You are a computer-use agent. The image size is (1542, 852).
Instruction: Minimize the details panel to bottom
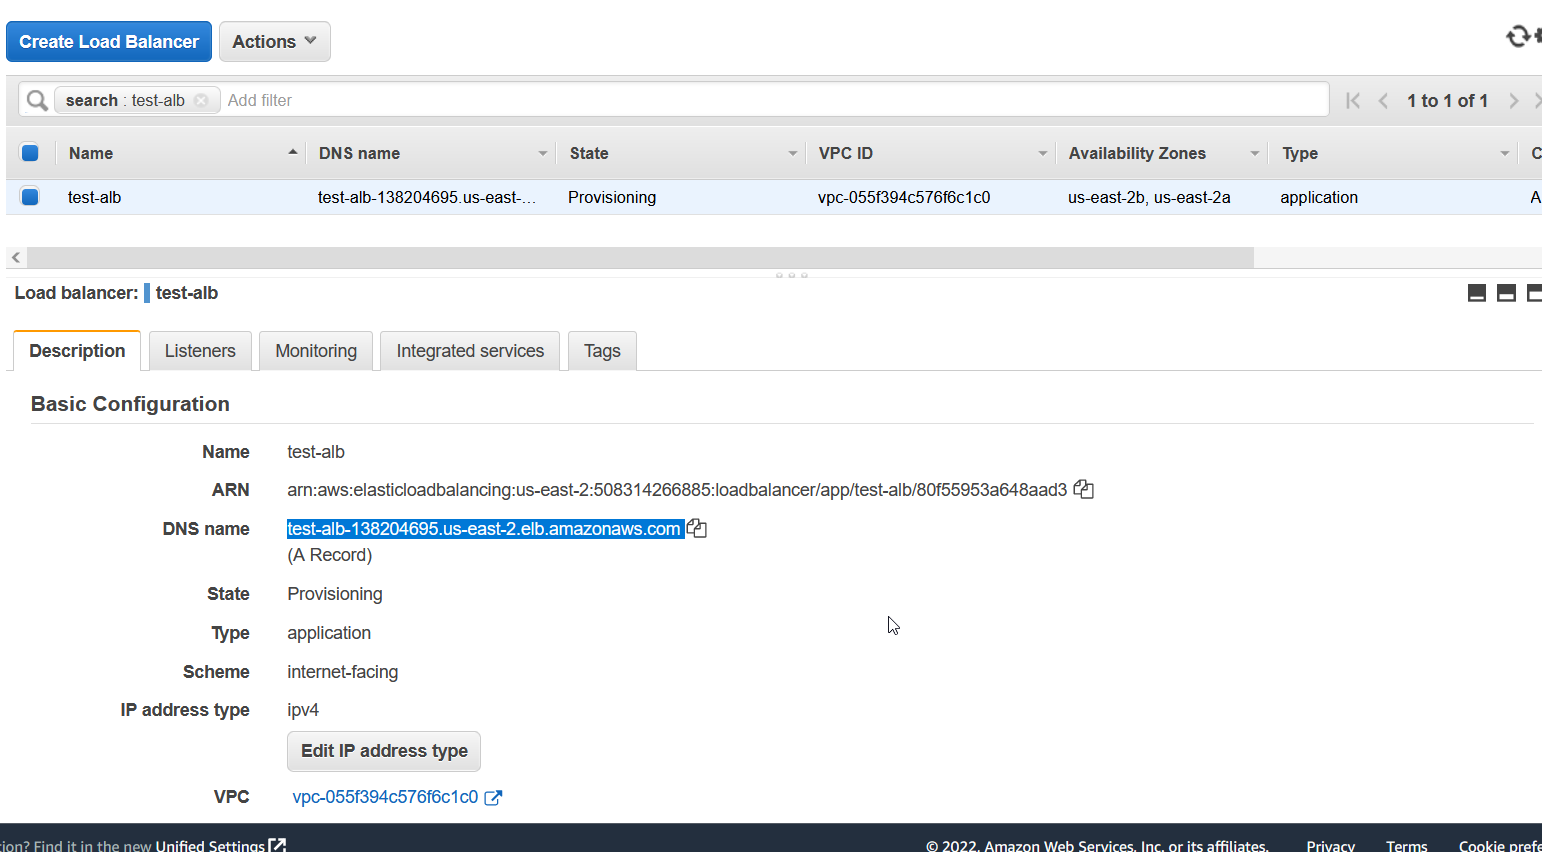pyautogui.click(x=1476, y=293)
